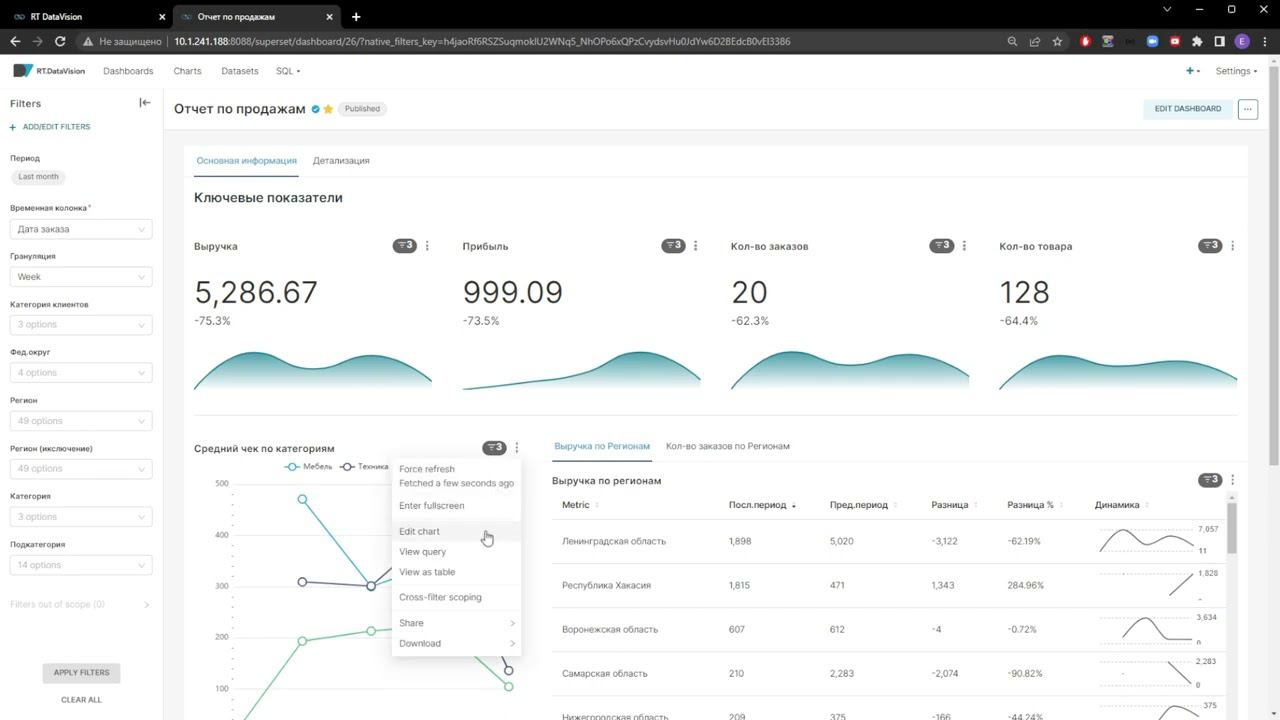Toggle Мебель series in chart legend

tap(309, 466)
